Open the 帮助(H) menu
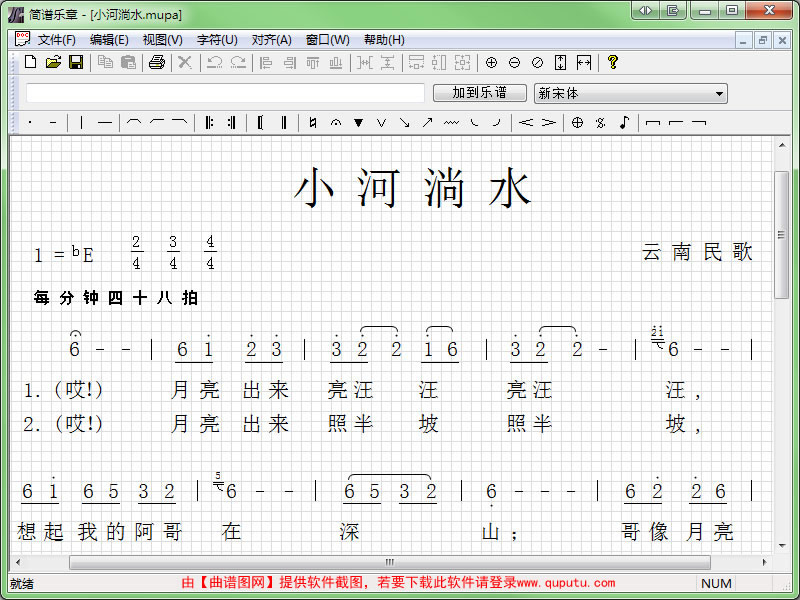 [384, 40]
